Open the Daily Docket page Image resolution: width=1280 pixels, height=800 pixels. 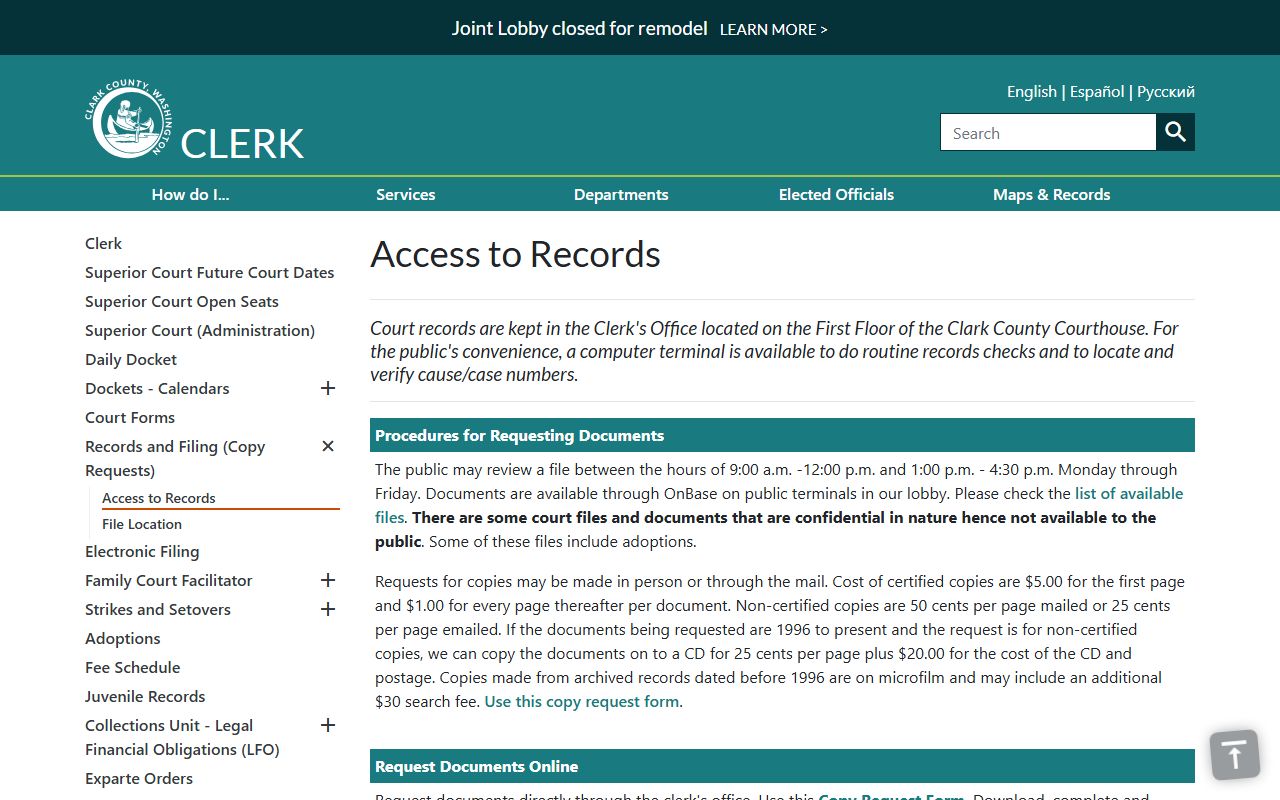(x=131, y=359)
